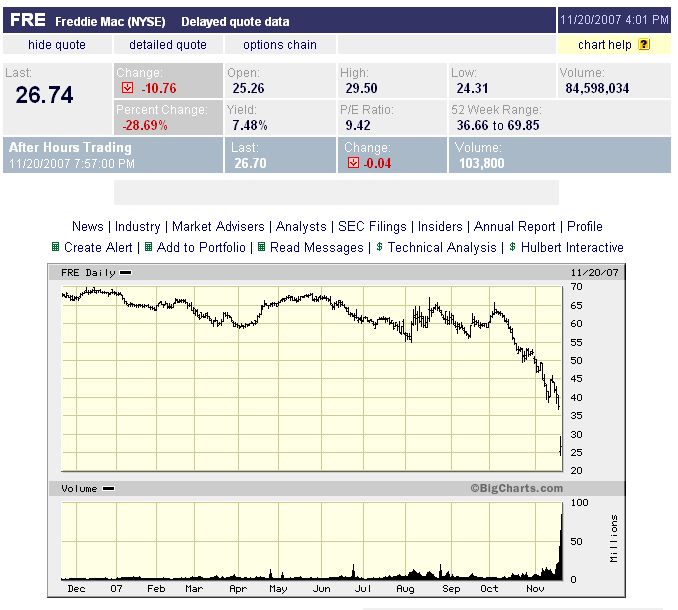The image size is (678, 610).
Task: Open chart help
Action: click(604, 45)
